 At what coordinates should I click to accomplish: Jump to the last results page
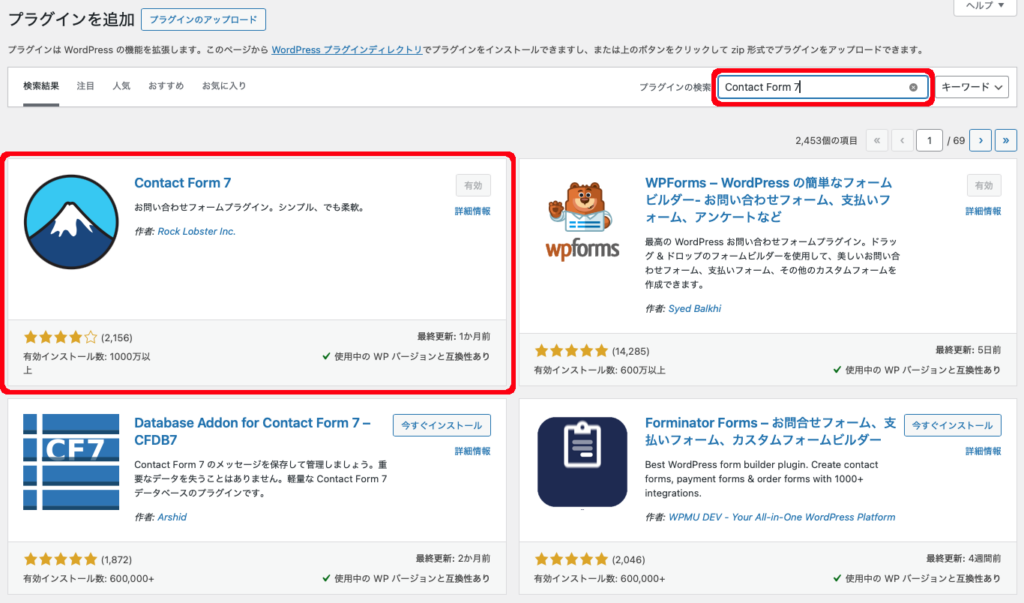pos(1006,141)
